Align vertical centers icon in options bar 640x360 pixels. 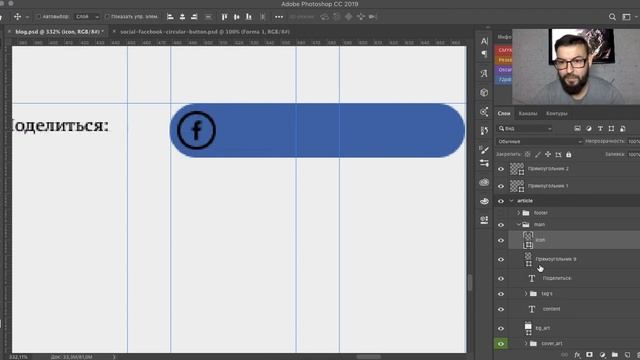236,17
